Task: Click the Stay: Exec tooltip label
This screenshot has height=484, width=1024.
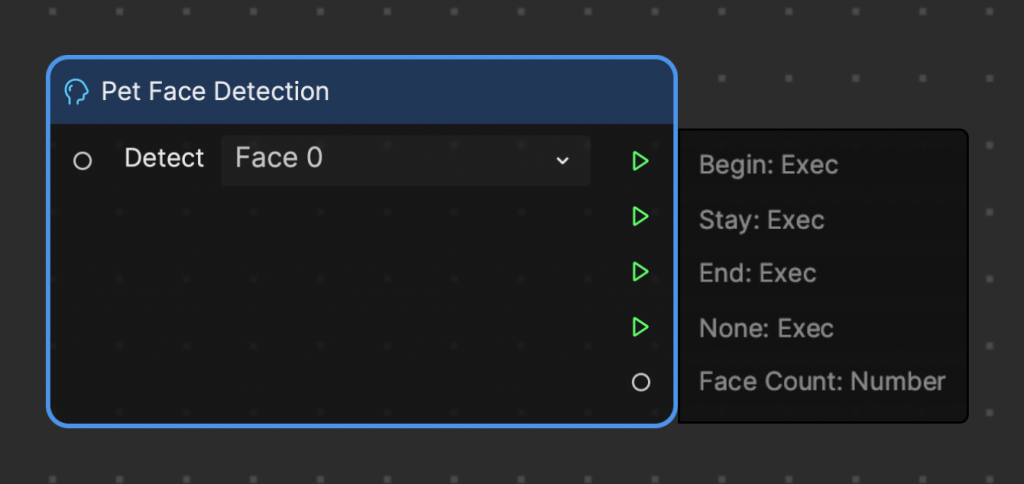Action: point(761,220)
